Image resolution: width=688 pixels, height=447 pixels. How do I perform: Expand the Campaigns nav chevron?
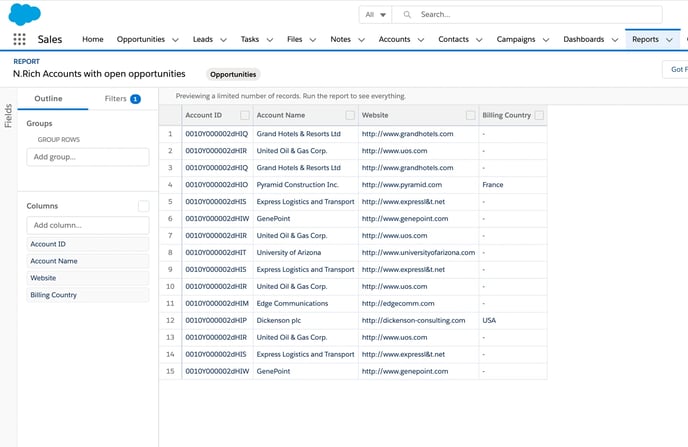(546, 39)
